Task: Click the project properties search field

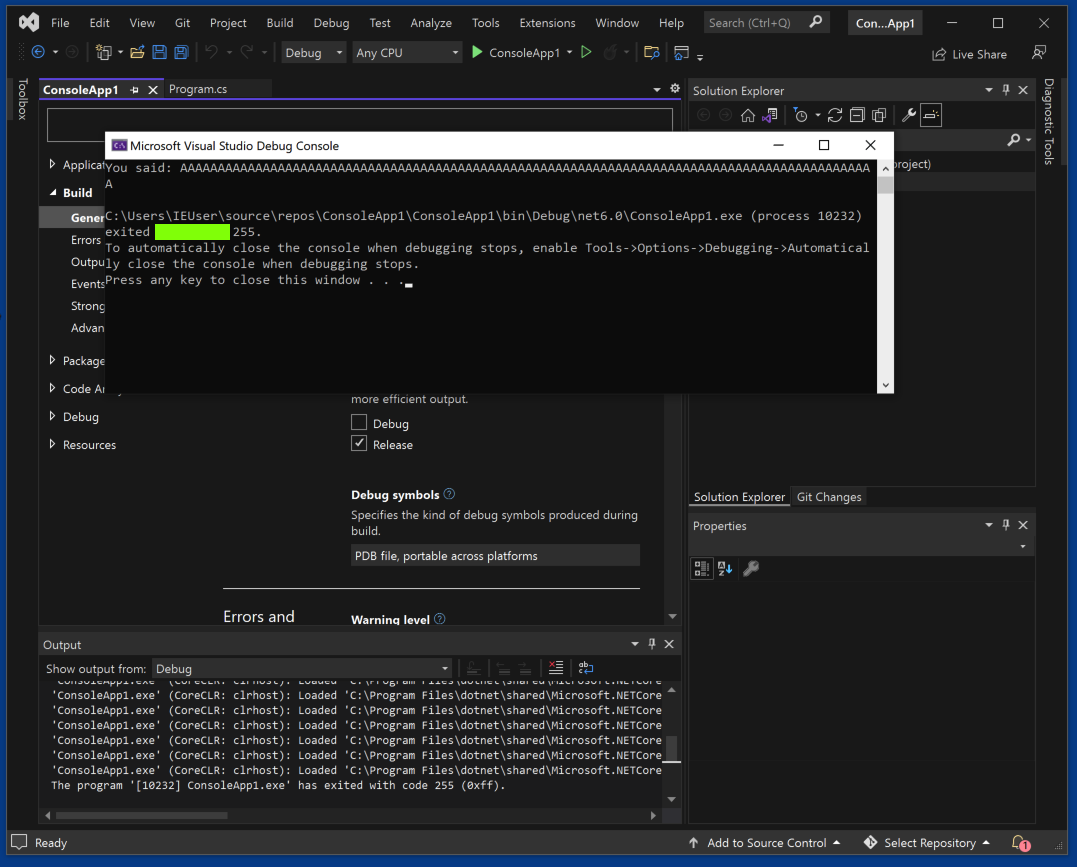Action: pyautogui.click(x=360, y=124)
